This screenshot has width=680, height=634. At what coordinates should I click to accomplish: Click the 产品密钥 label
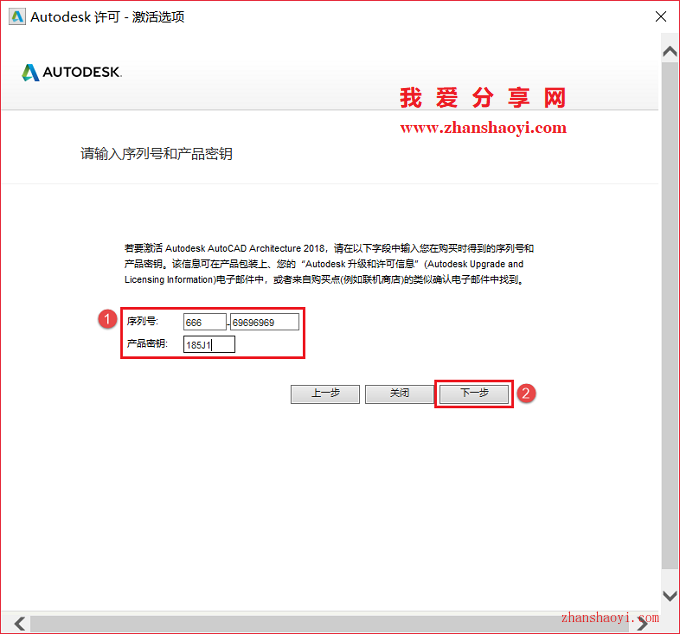pyautogui.click(x=147, y=344)
